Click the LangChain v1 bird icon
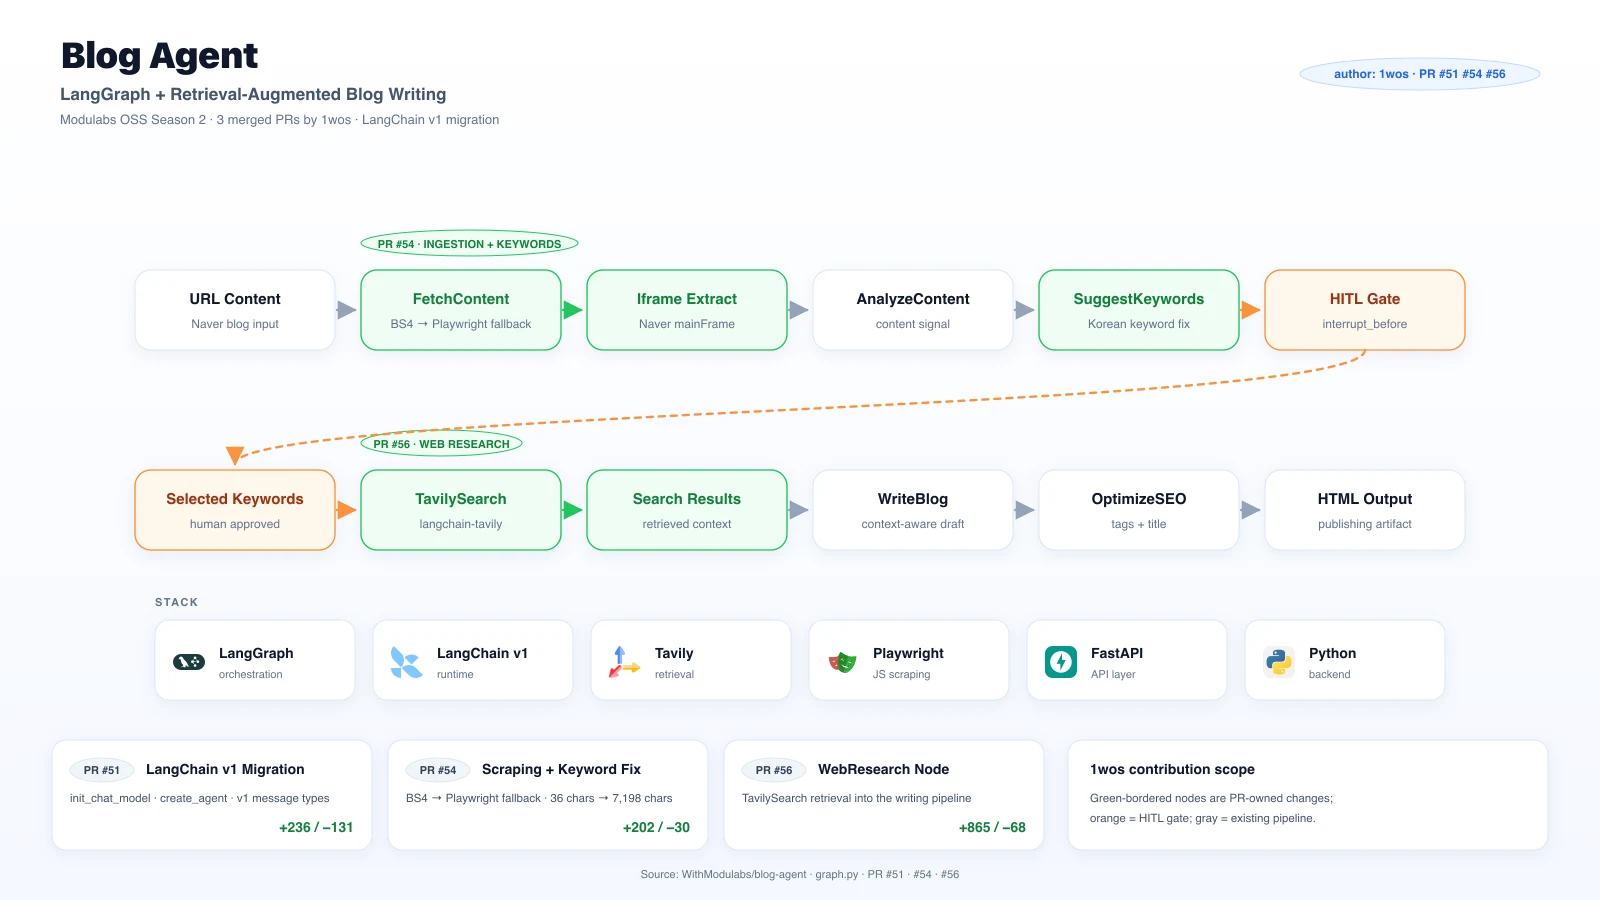 [x=406, y=662]
